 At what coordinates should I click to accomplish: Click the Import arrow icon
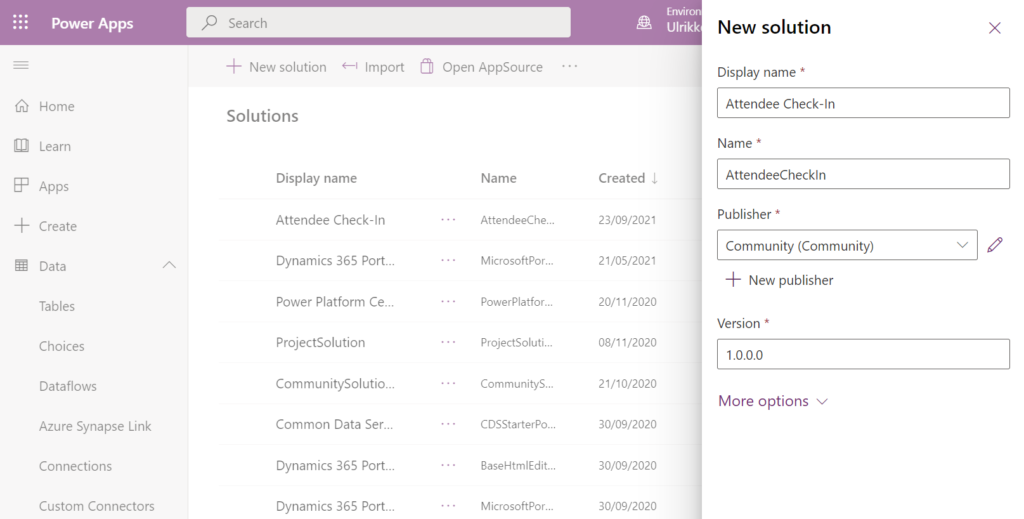click(x=349, y=67)
